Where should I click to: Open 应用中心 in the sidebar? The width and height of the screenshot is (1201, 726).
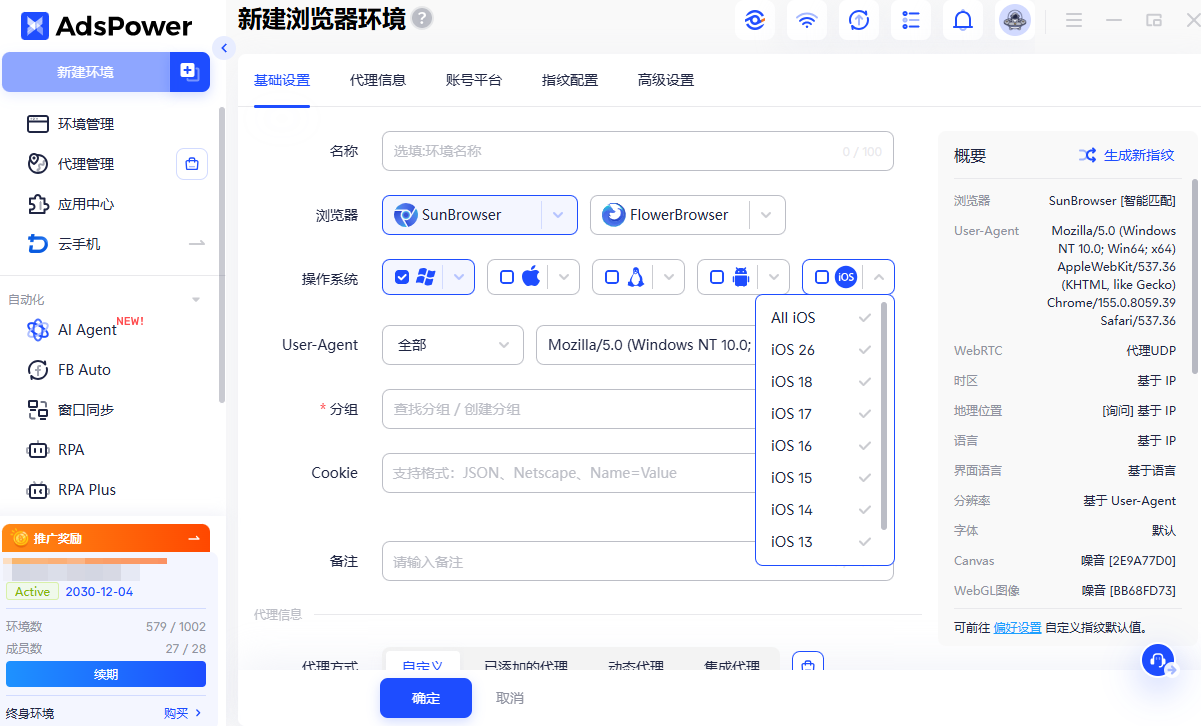point(86,204)
